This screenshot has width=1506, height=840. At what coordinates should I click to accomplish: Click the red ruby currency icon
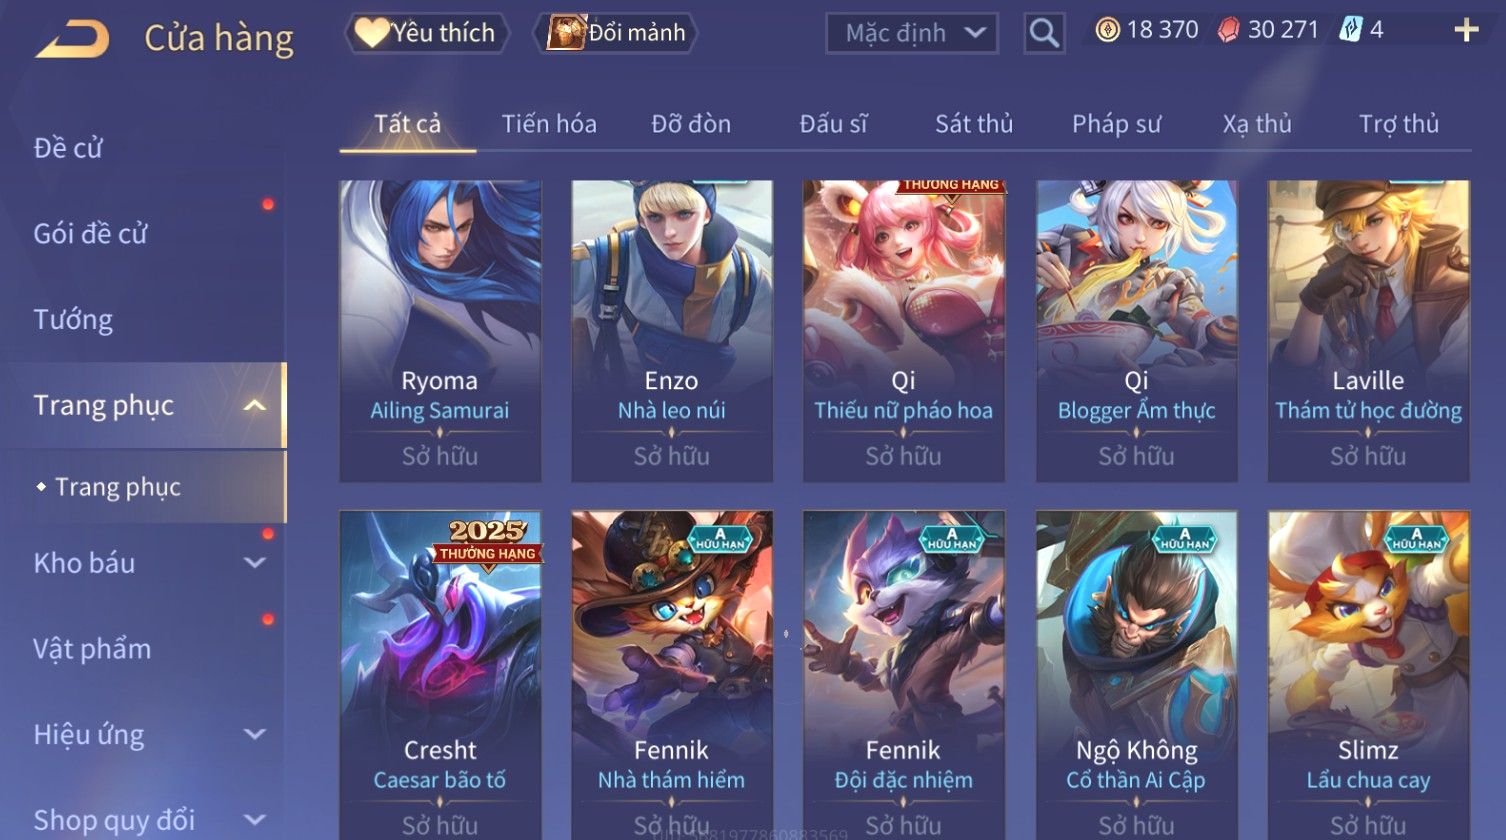pyautogui.click(x=1228, y=30)
